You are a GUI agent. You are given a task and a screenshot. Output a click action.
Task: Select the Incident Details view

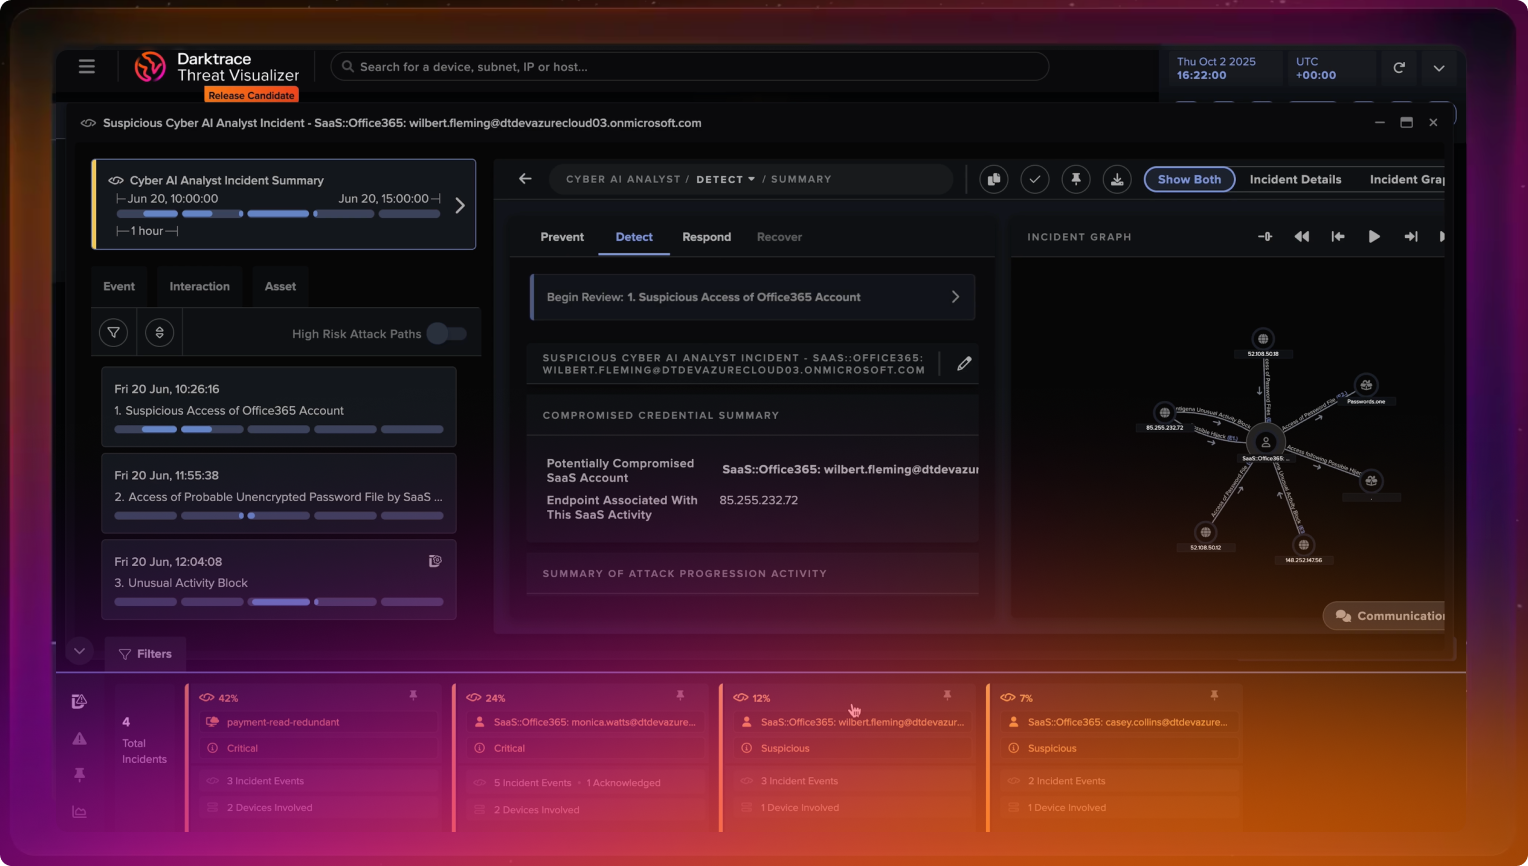click(1295, 180)
